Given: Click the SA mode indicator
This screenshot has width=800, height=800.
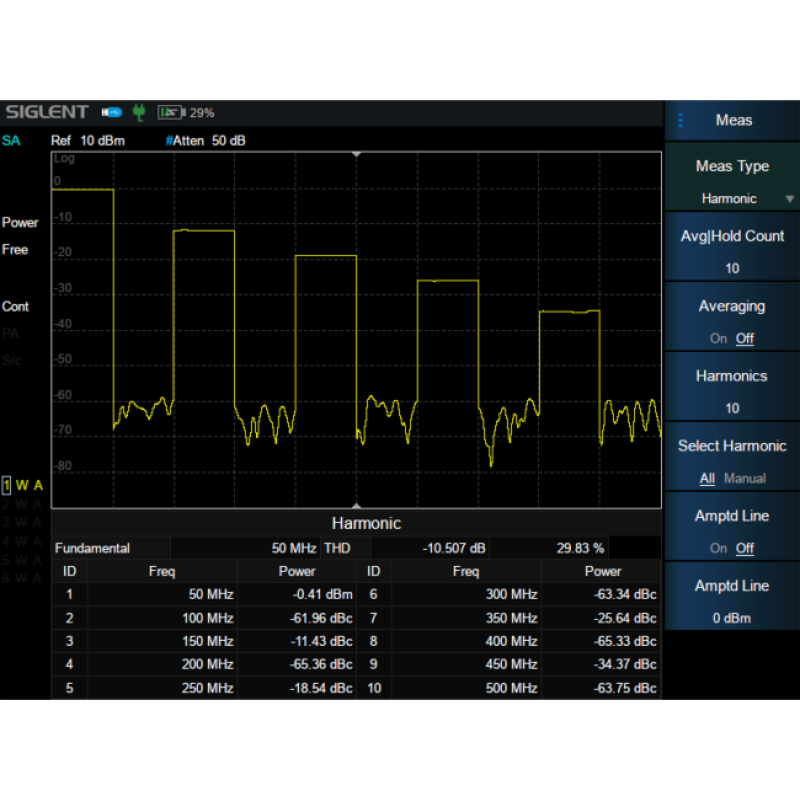Looking at the screenshot, I should point(11,140).
